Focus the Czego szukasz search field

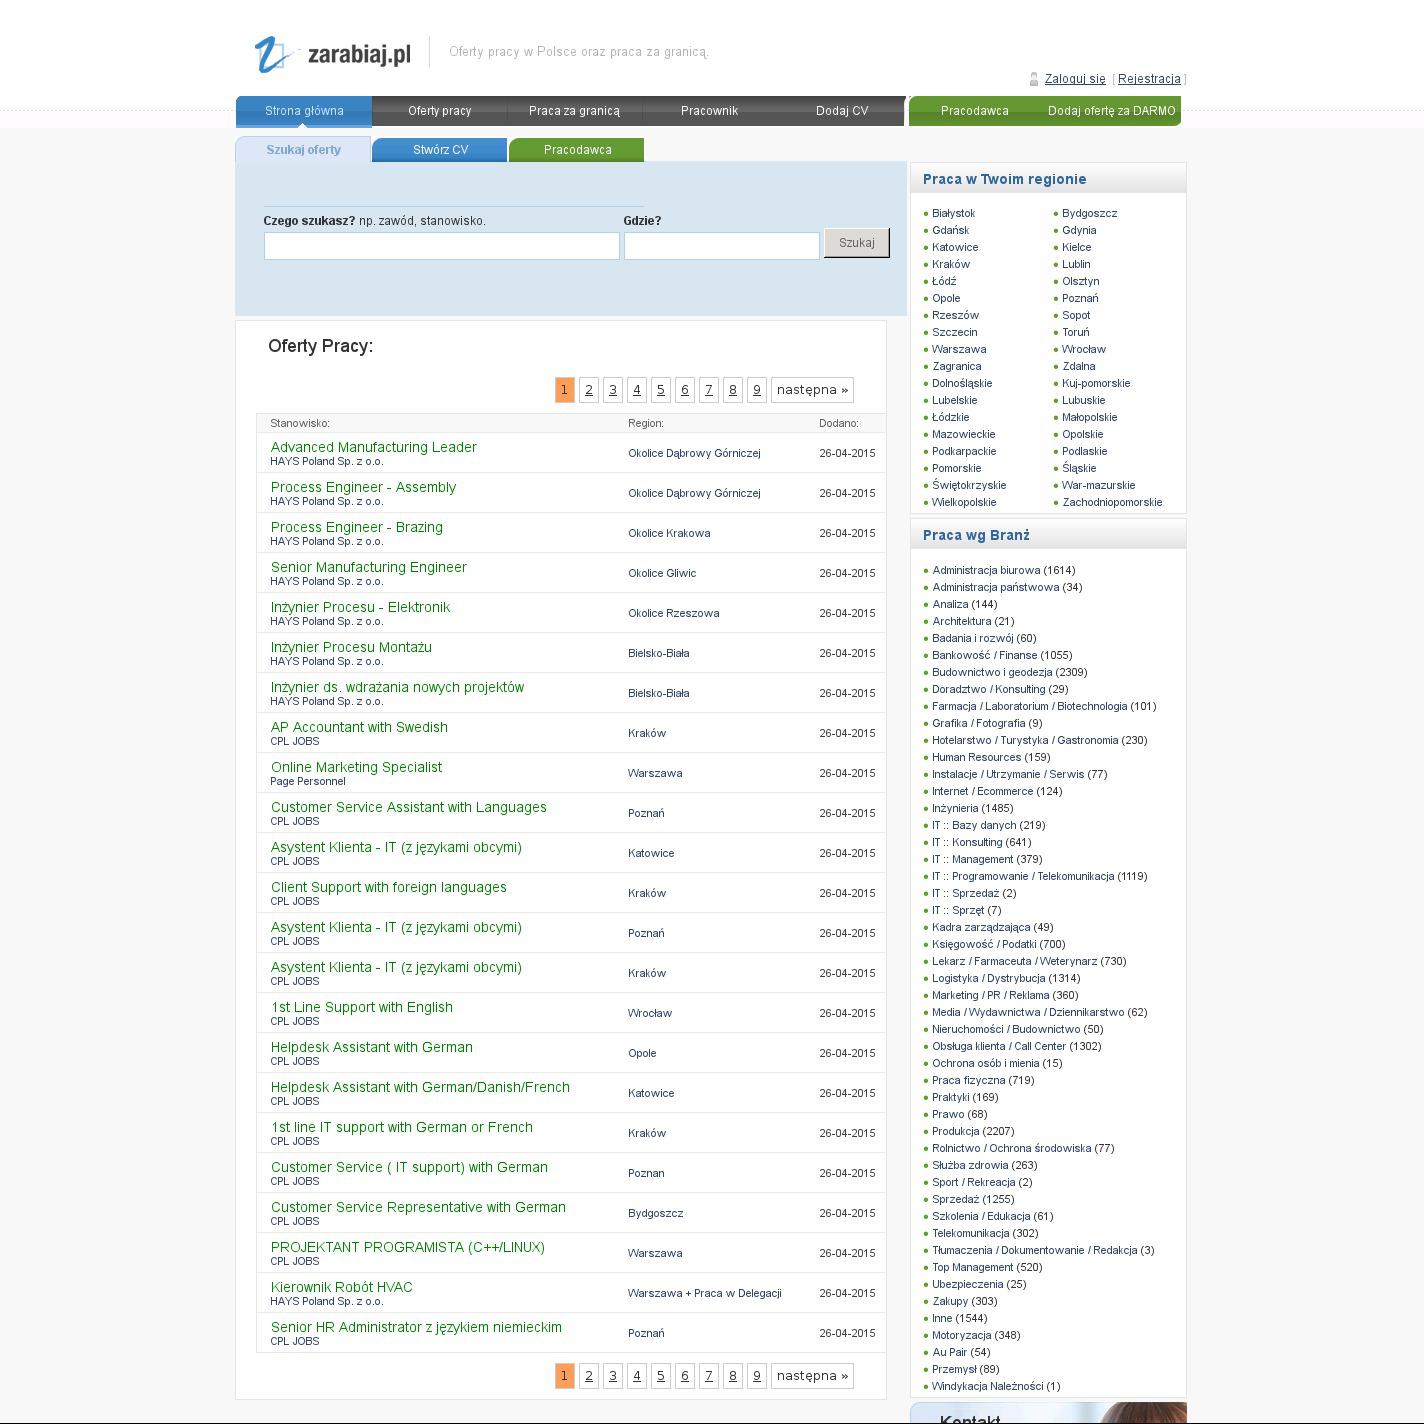tap(441, 246)
